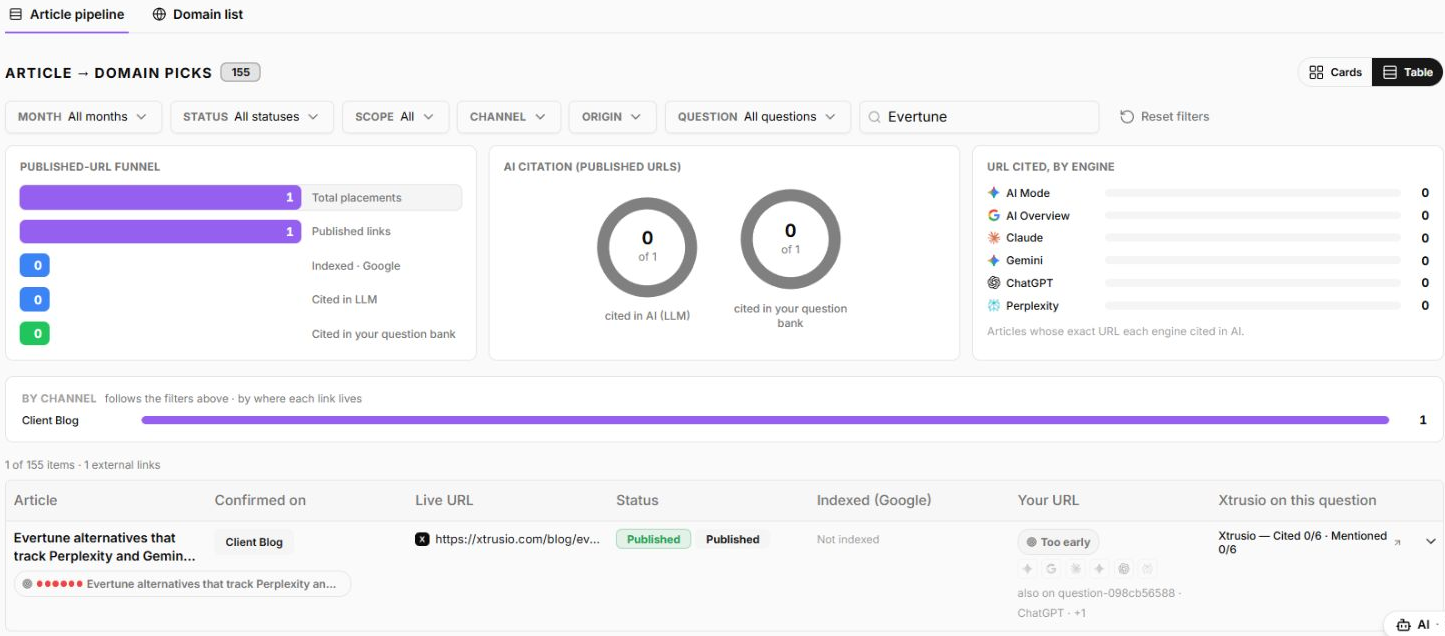Click the Client Blog channel label

coord(50,420)
